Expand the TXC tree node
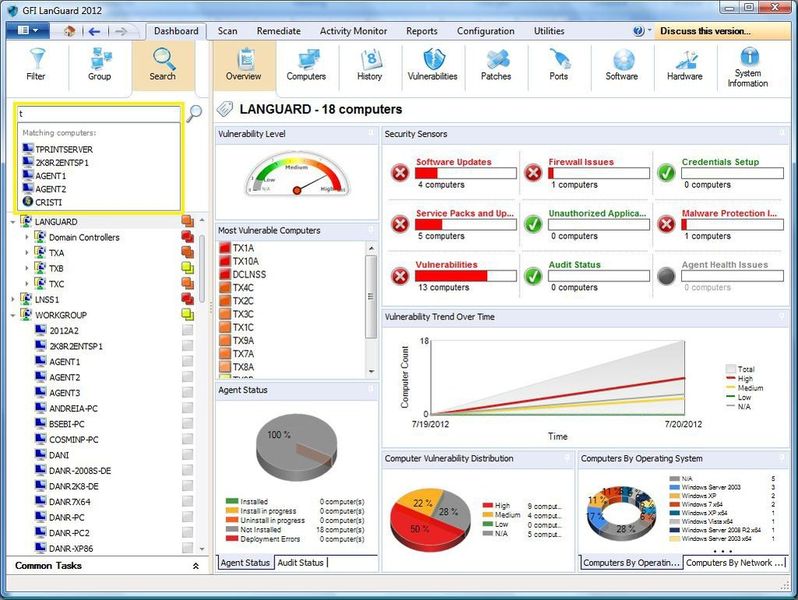This screenshot has height=600, width=798. pos(27,284)
